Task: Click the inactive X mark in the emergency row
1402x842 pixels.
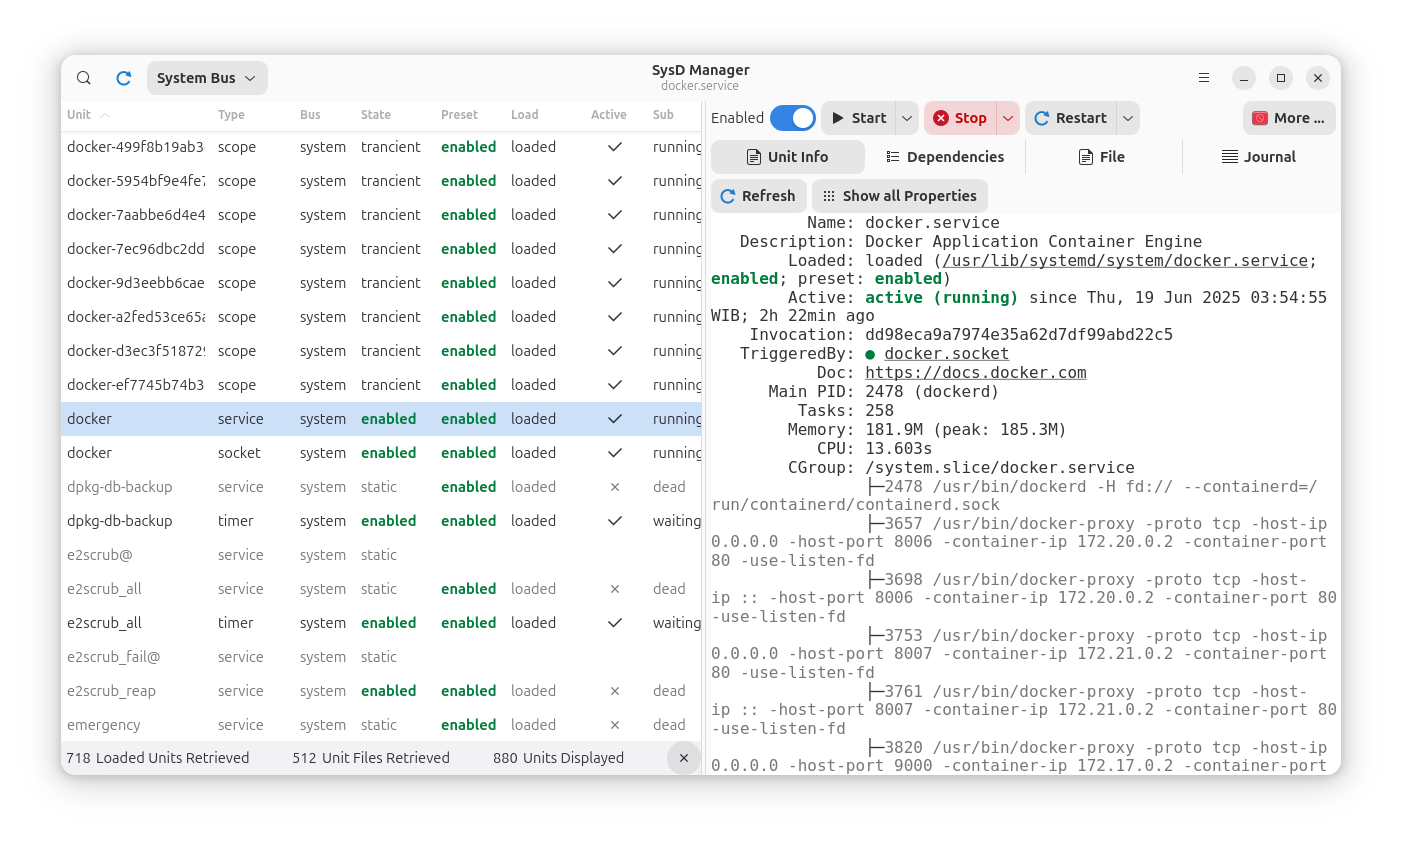Action: pyautogui.click(x=615, y=725)
